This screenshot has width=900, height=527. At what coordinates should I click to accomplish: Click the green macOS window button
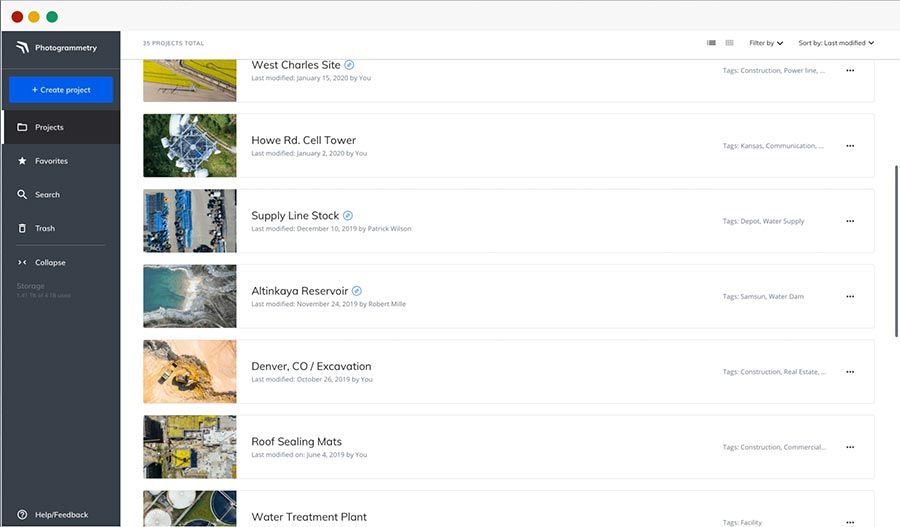click(x=52, y=17)
